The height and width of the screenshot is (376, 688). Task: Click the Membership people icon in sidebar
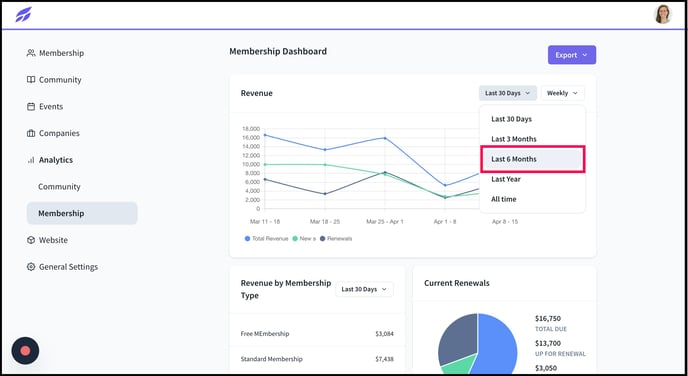coord(31,53)
